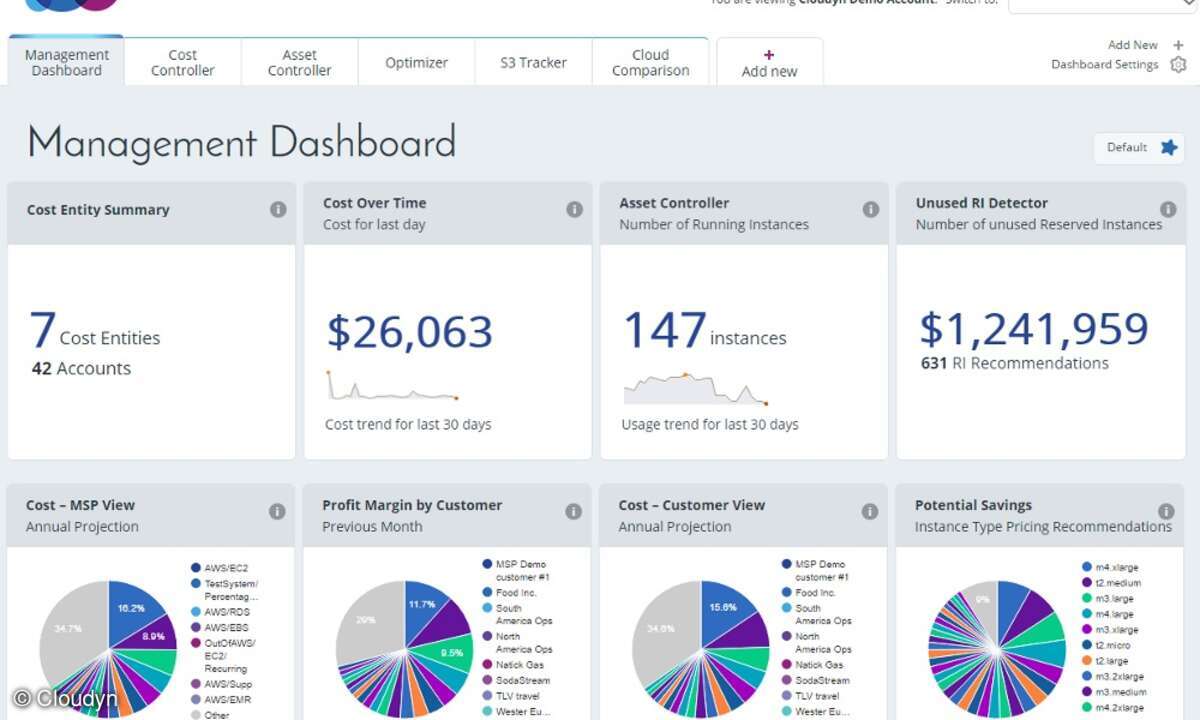This screenshot has width=1200, height=720.
Task: Switch to the Cloud Comparison tab
Action: (x=650, y=62)
